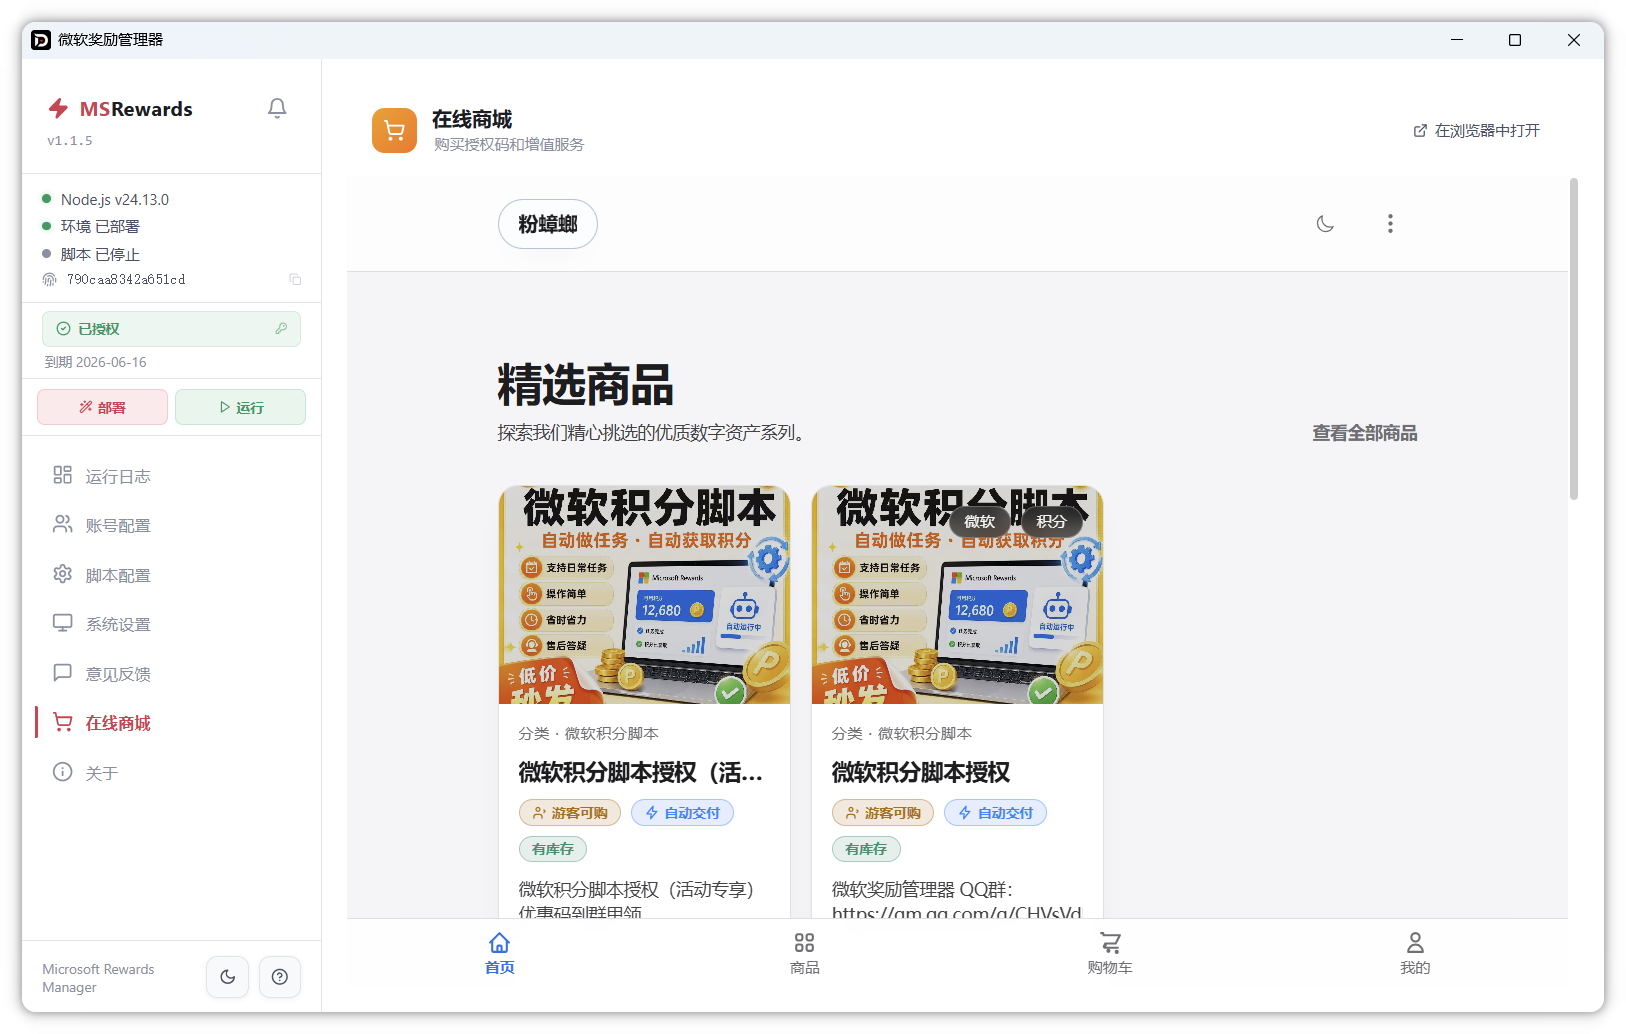Click 查看全部商品 view all products link
The height and width of the screenshot is (1034, 1626).
tap(1365, 433)
